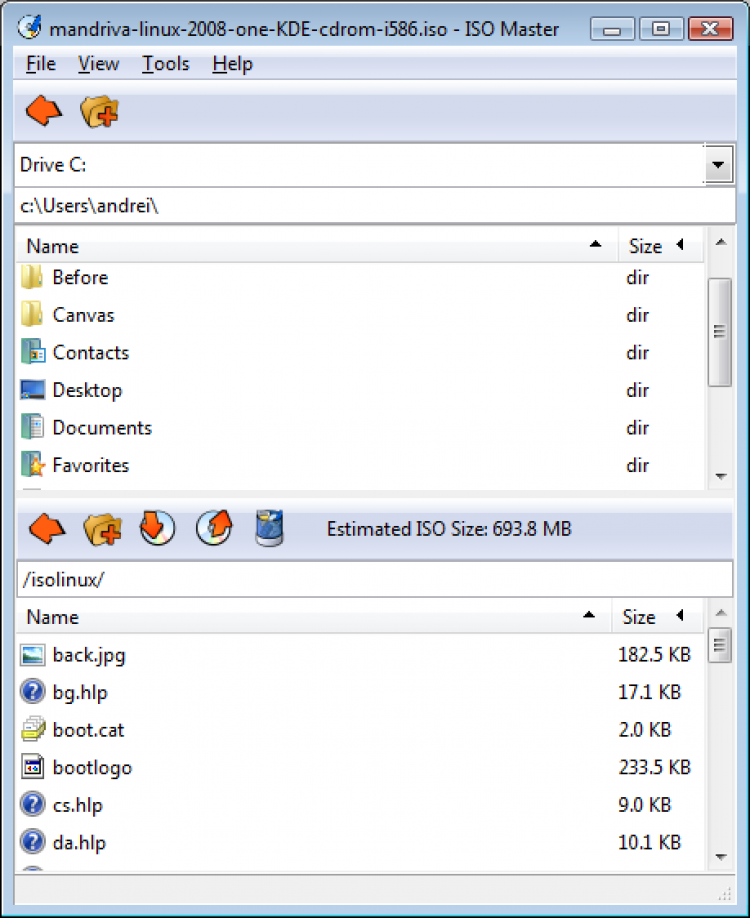Sort ISO files by Size column
Screen dimensions: 750x918
640,617
